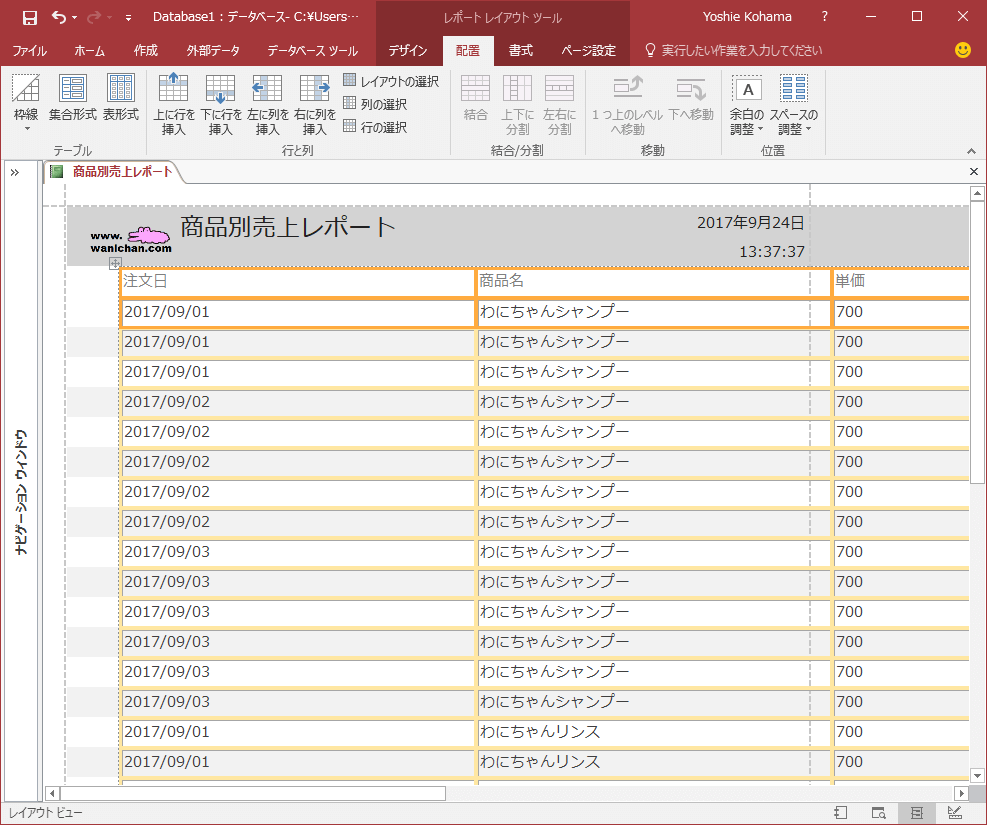Click 上に行を挿入 insert row above
Viewport: 987px width, 825px height.
point(174,104)
